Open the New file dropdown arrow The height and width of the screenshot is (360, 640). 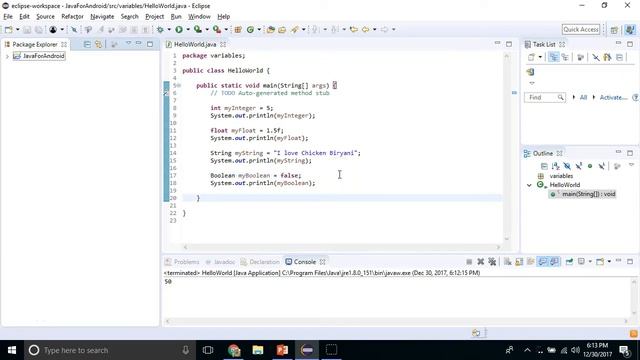[x=18, y=29]
